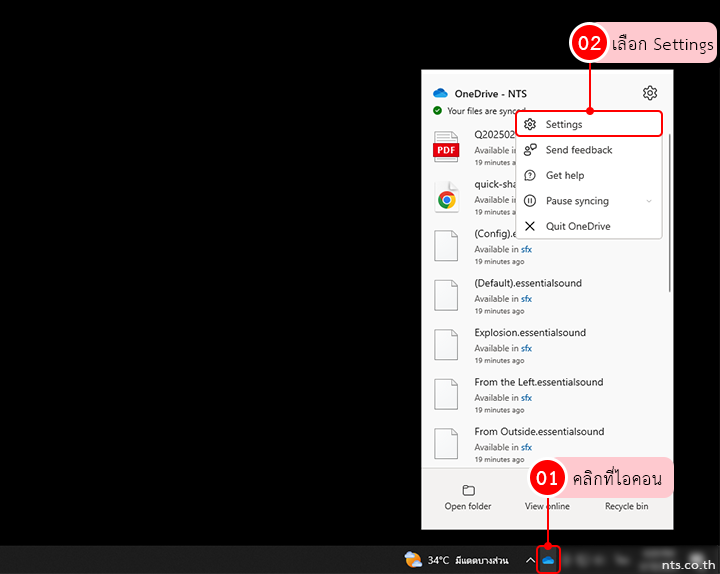Click the Settings gear icon in menu
Screen dimensions: 720x574
point(530,124)
